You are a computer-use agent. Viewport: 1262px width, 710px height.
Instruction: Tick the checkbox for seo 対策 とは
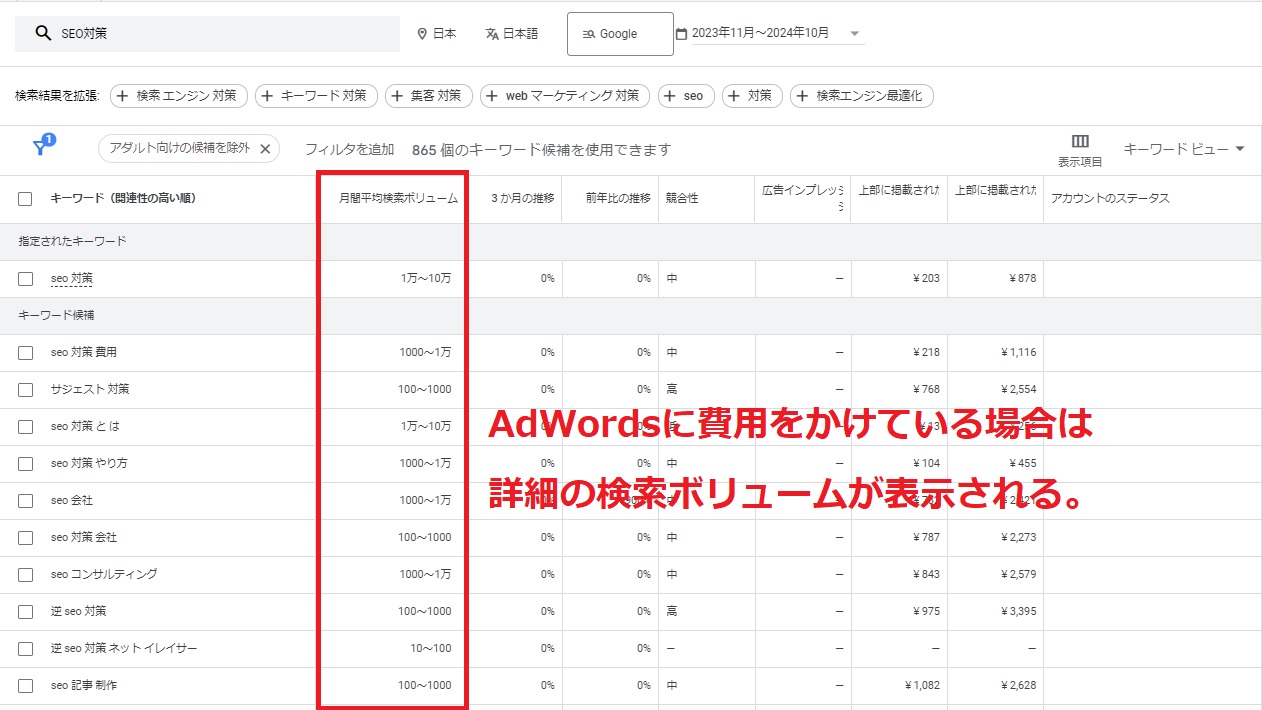pyautogui.click(x=25, y=427)
